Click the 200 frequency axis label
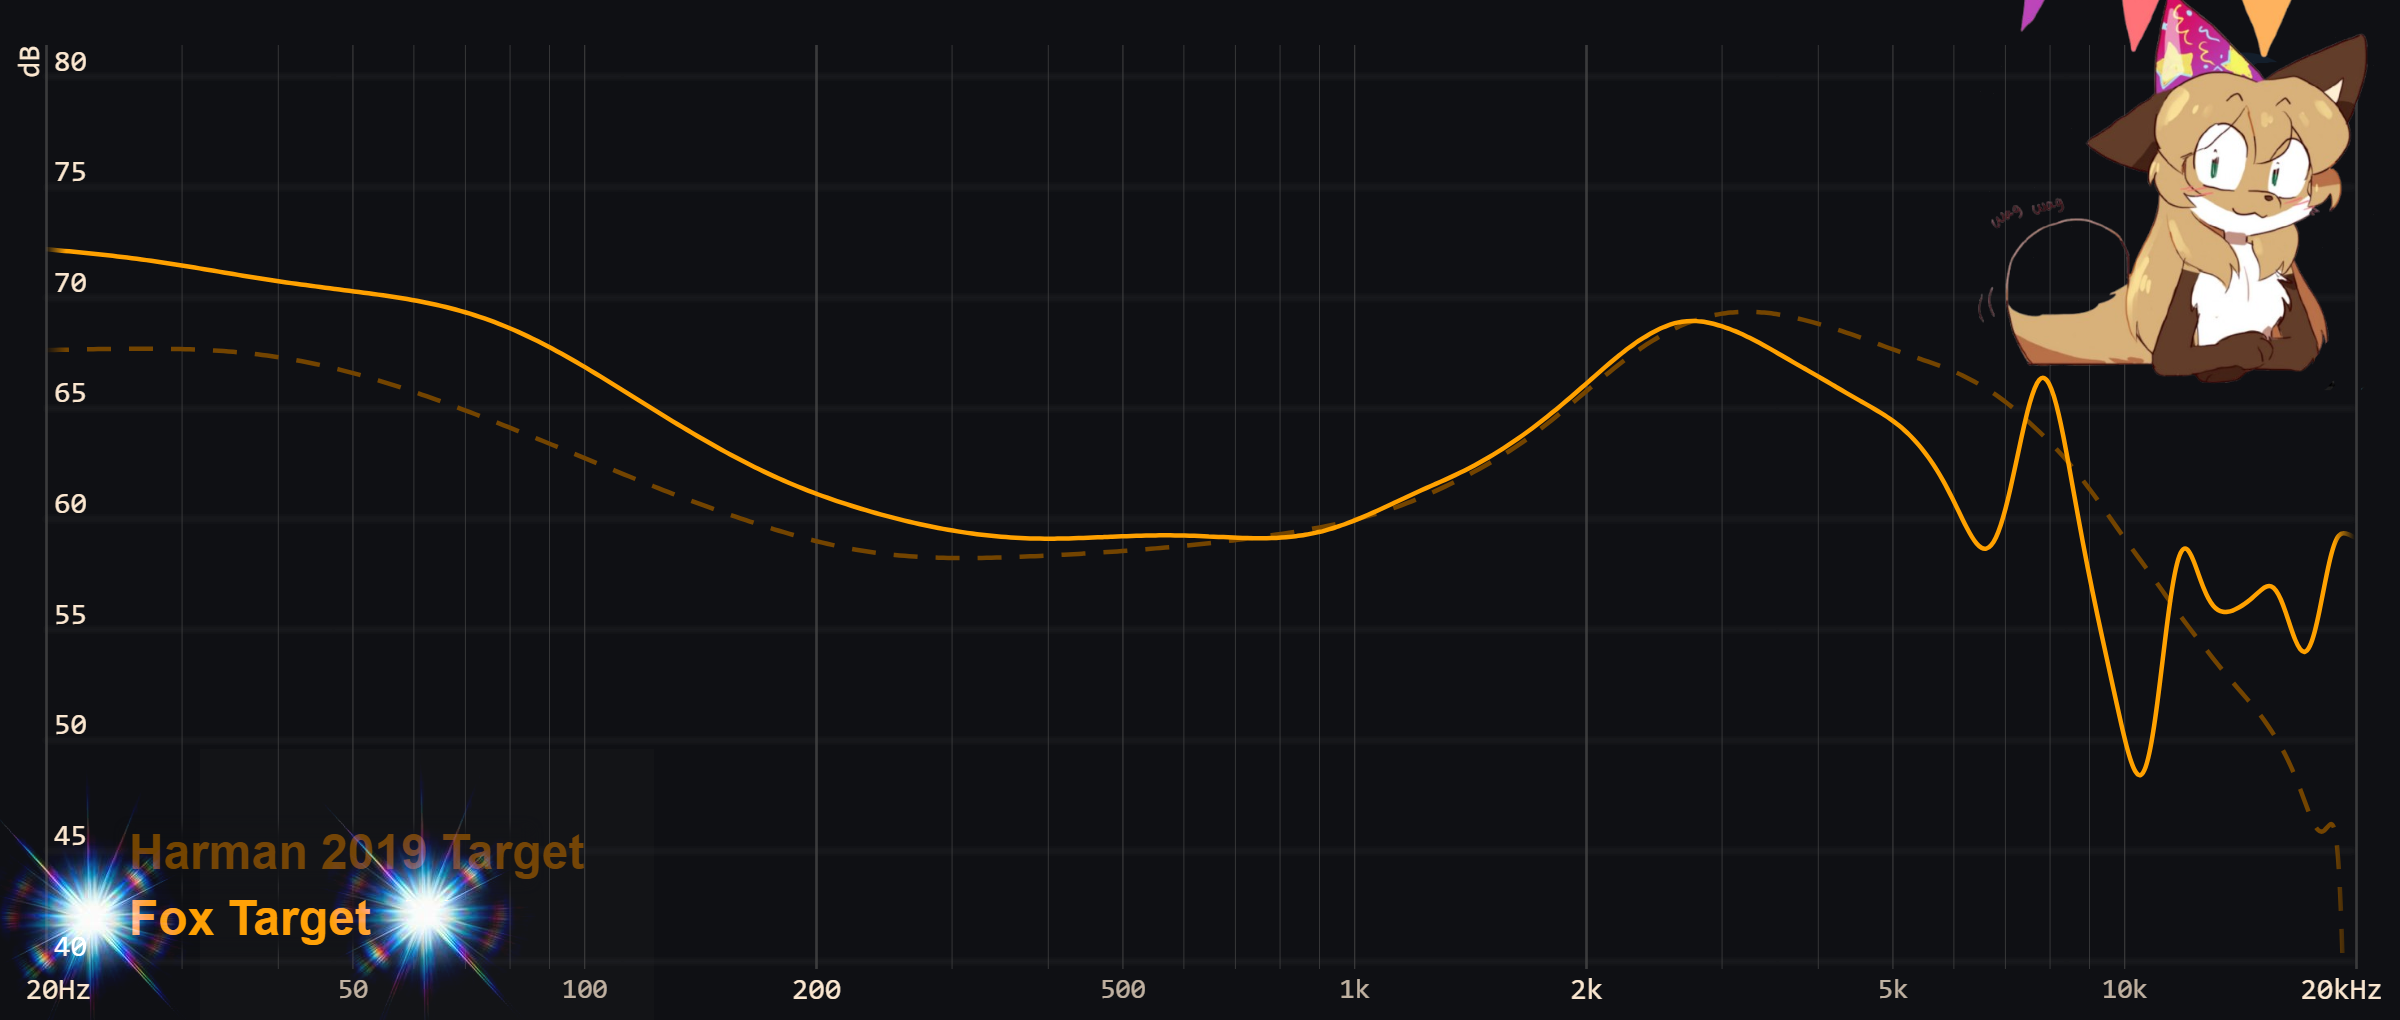2400x1020 pixels. (816, 990)
